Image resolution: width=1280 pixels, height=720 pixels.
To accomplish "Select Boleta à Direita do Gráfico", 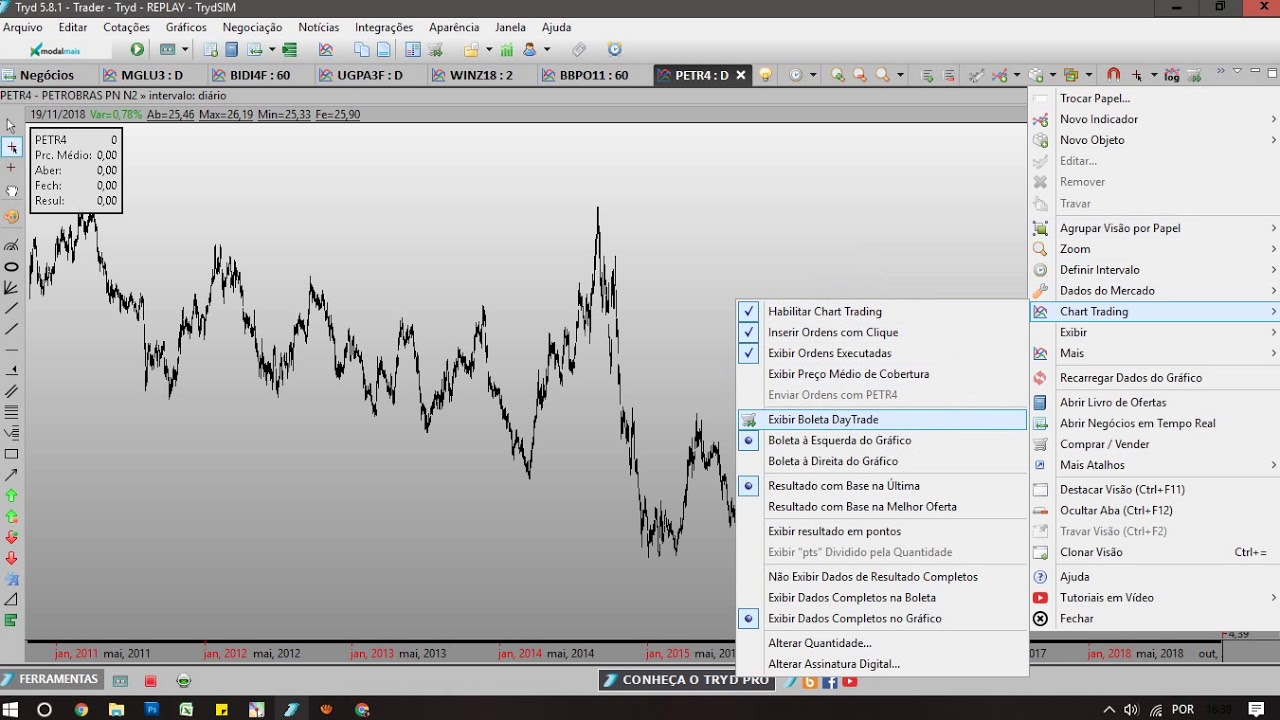I will 881,462.
